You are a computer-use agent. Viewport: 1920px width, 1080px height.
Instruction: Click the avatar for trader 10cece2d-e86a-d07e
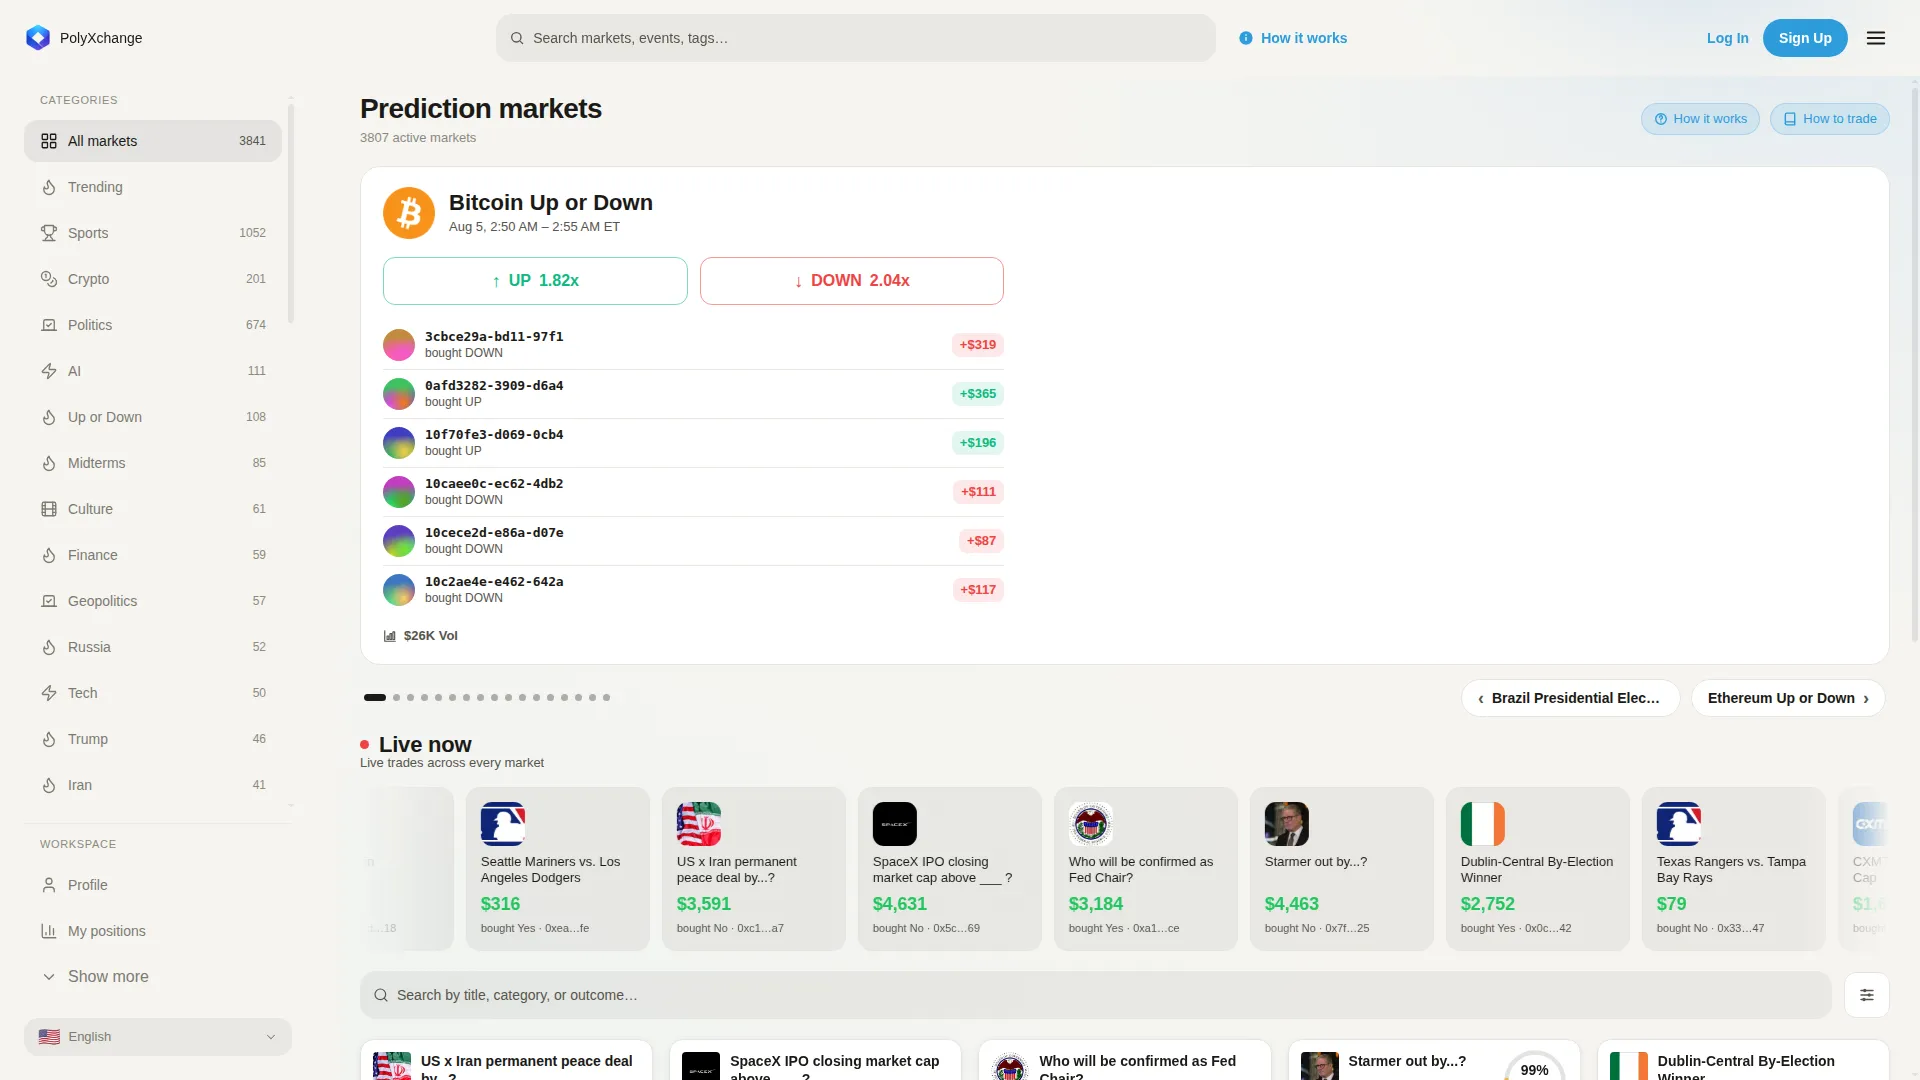tap(399, 541)
